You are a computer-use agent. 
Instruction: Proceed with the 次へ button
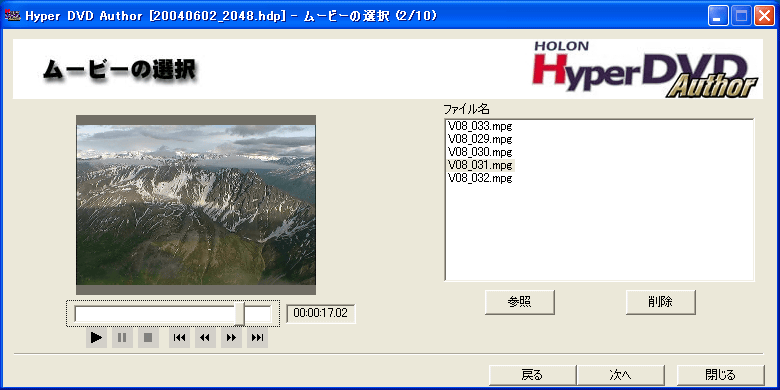620,375
